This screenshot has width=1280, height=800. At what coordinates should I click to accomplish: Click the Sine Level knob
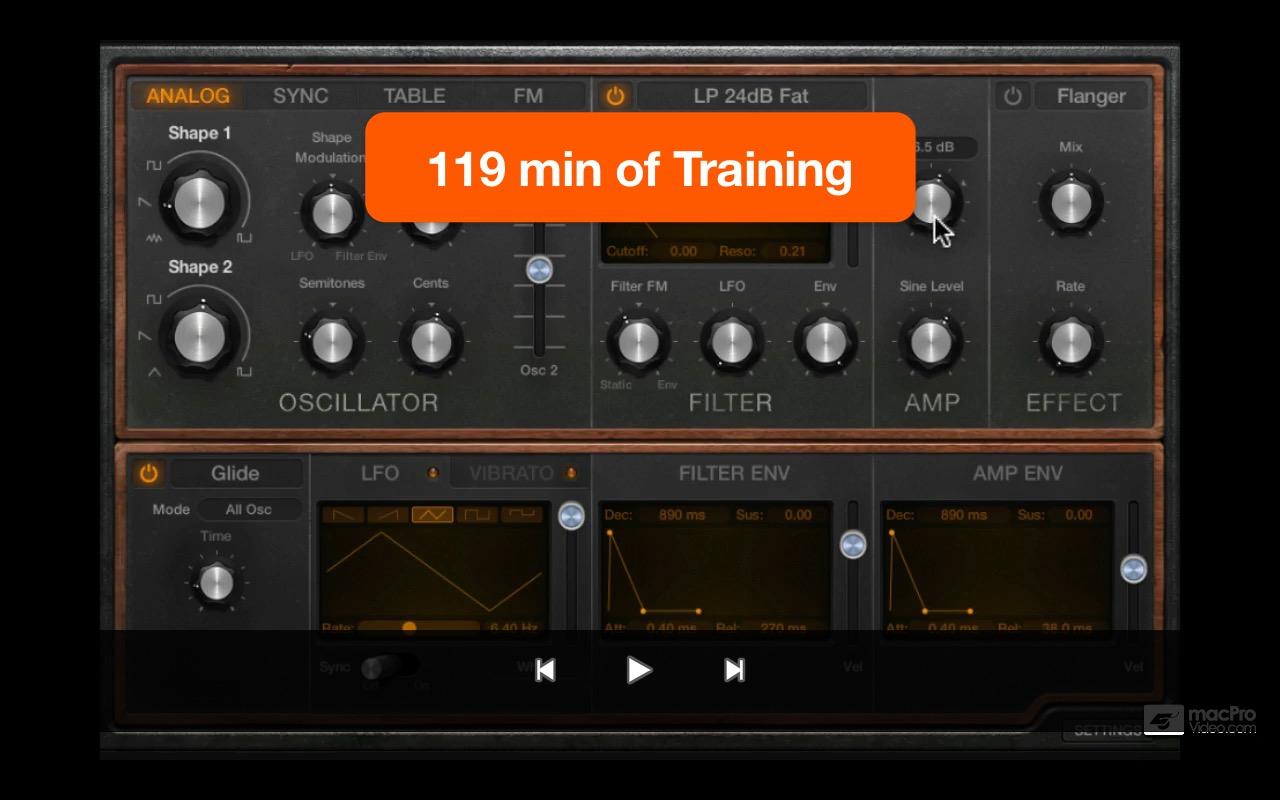(931, 342)
